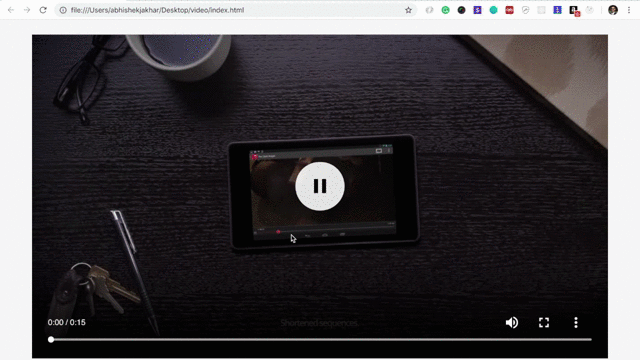Viewport: 640px width, 360px height.
Task: Open the video's three-dot options menu
Action: tap(576, 322)
